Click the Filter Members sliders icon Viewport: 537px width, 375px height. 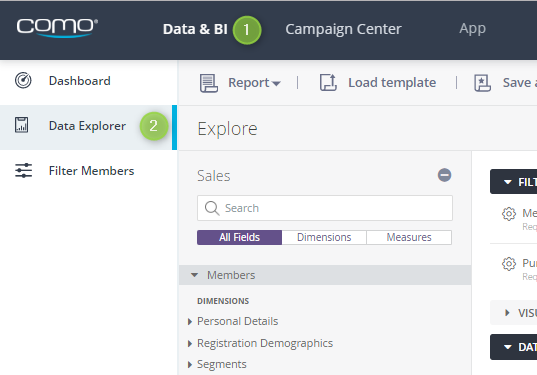point(23,171)
